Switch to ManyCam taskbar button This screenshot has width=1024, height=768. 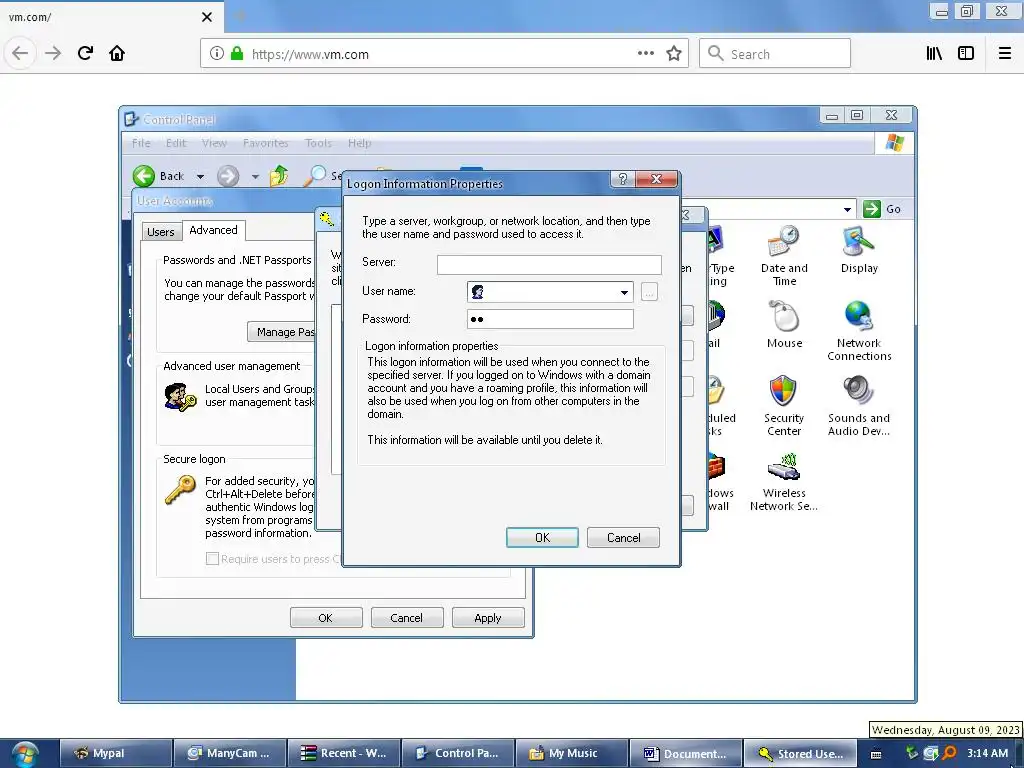[x=230, y=753]
